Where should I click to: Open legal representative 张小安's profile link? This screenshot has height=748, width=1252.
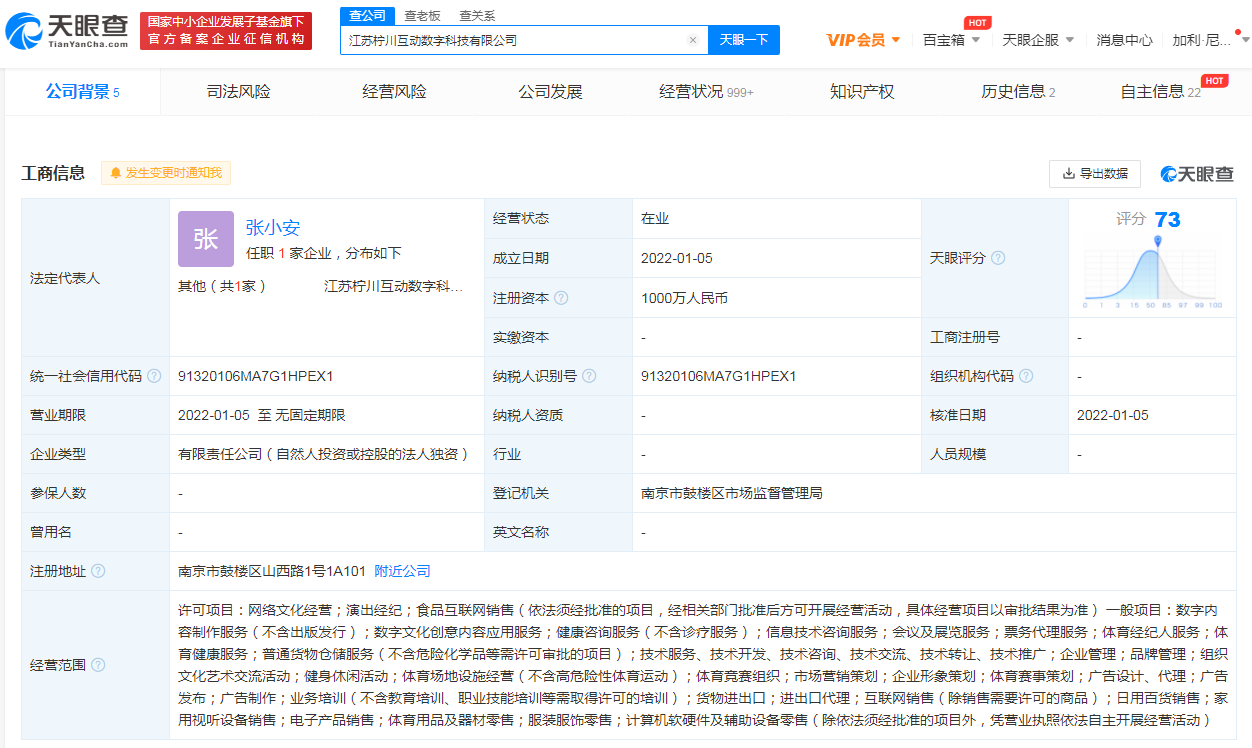tap(273, 227)
